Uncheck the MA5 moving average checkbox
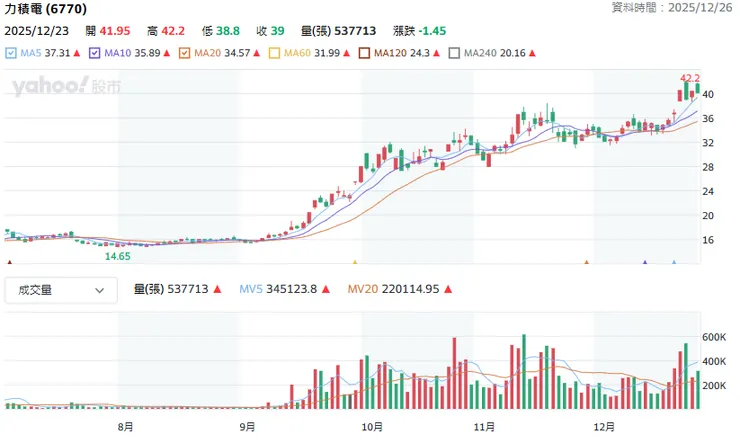740x441 pixels. [11, 53]
